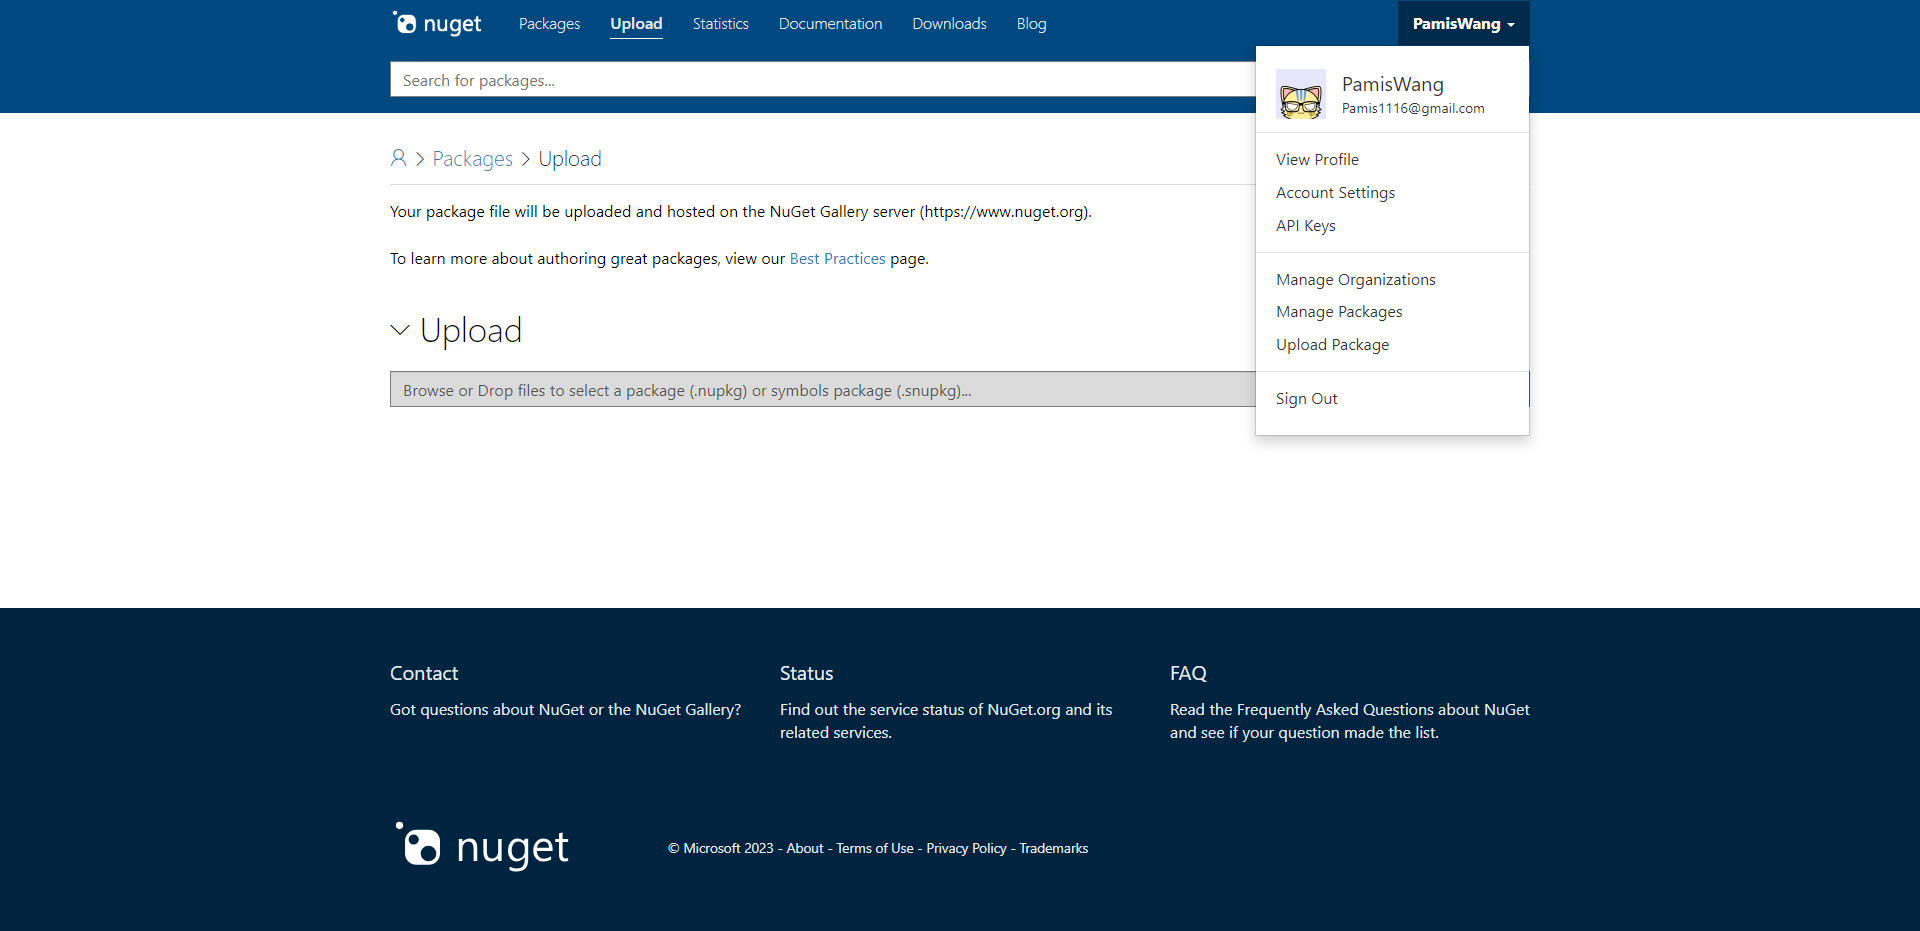This screenshot has height=931, width=1920.
Task: Open API Keys menu entry
Action: (1305, 225)
